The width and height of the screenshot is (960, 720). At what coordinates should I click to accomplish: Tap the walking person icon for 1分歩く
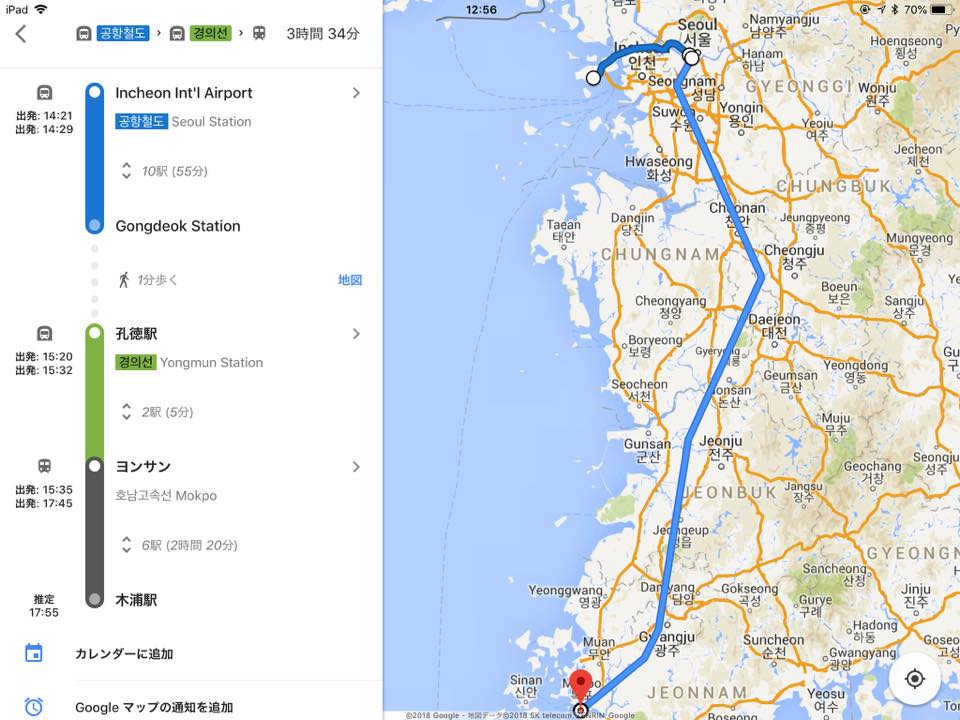(x=124, y=280)
